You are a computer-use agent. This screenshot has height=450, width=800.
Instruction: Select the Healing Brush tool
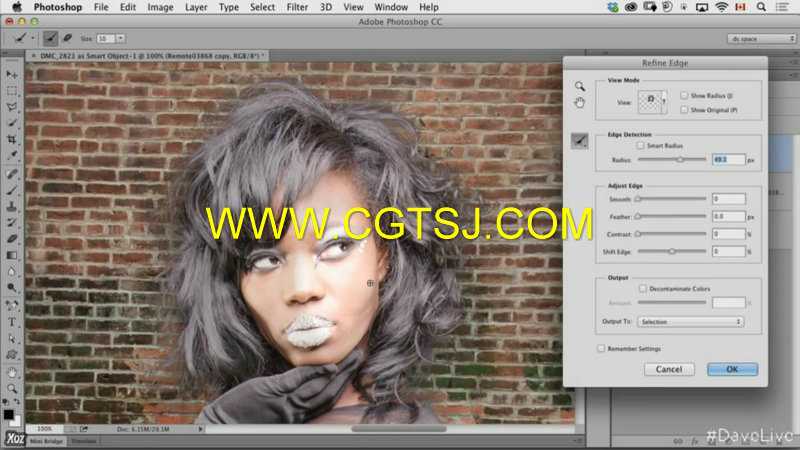[12, 174]
